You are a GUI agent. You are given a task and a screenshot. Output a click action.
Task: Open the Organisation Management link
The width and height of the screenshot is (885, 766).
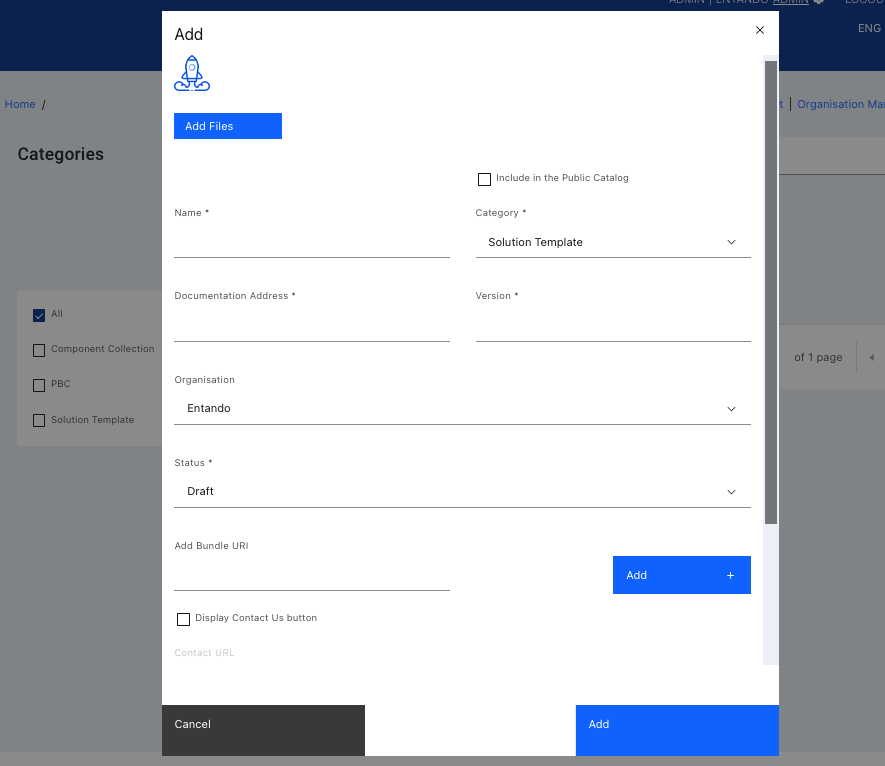(x=840, y=104)
